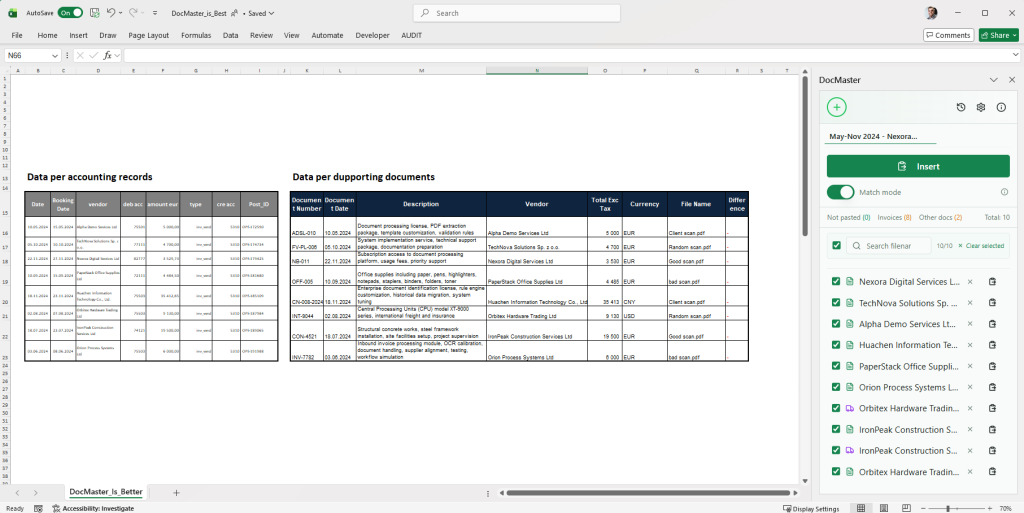Click the Comments button

click(948, 35)
